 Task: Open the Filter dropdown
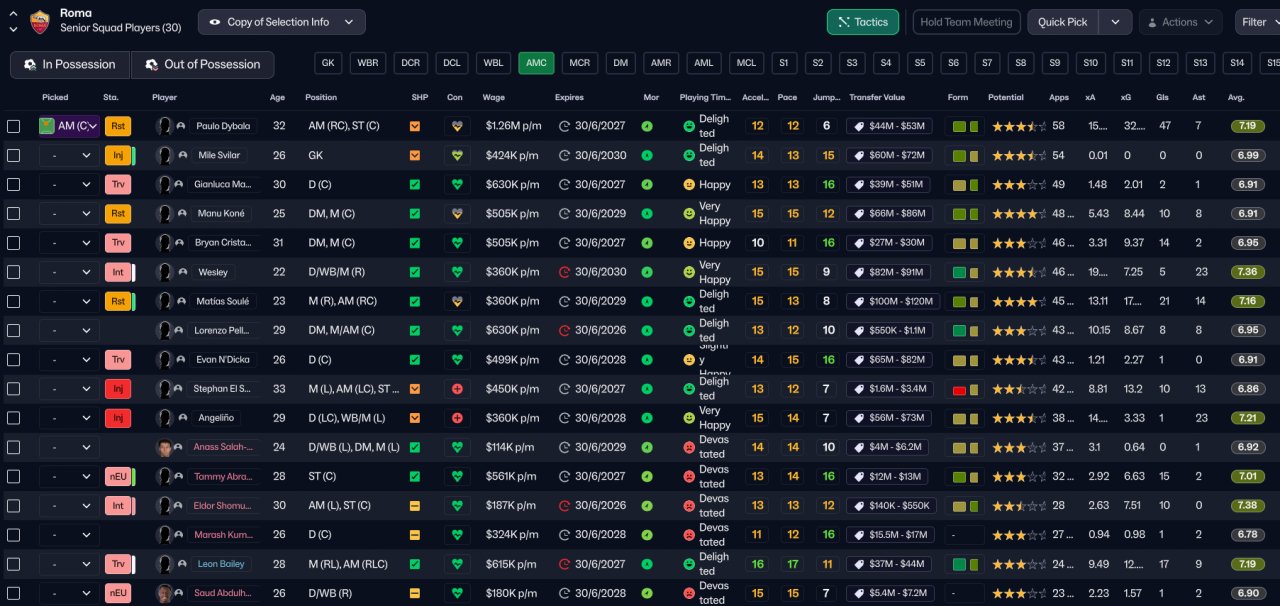pos(1257,22)
